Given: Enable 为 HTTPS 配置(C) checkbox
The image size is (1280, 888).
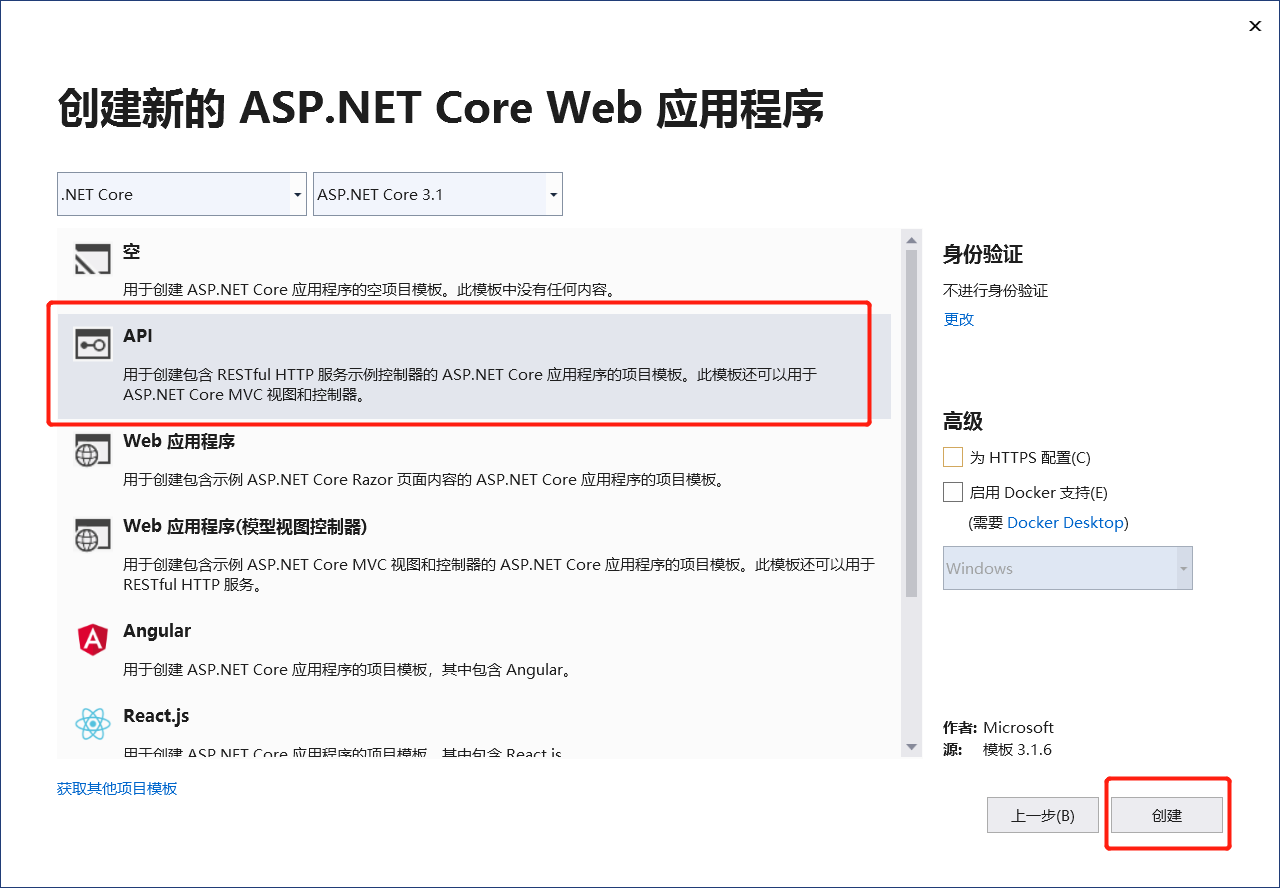Looking at the screenshot, I should point(953,457).
